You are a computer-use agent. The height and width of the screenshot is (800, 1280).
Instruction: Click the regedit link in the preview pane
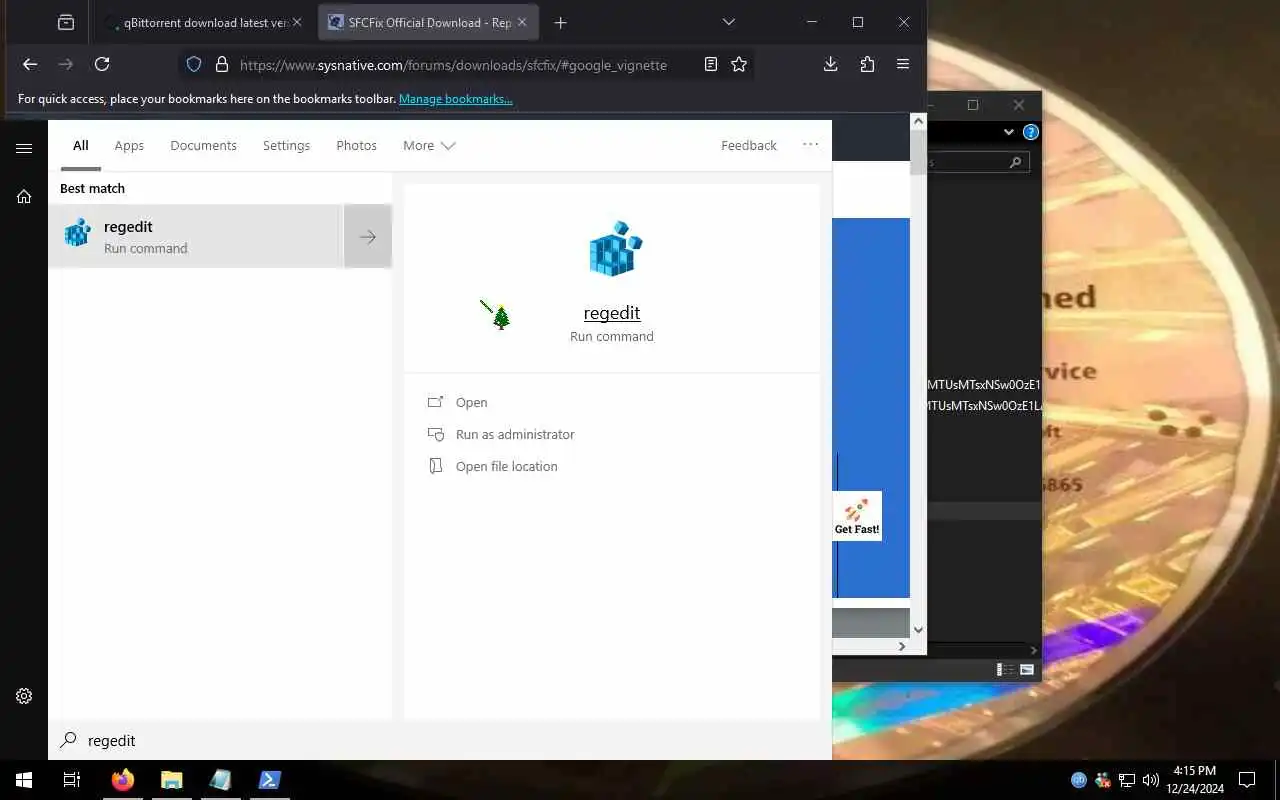612,313
